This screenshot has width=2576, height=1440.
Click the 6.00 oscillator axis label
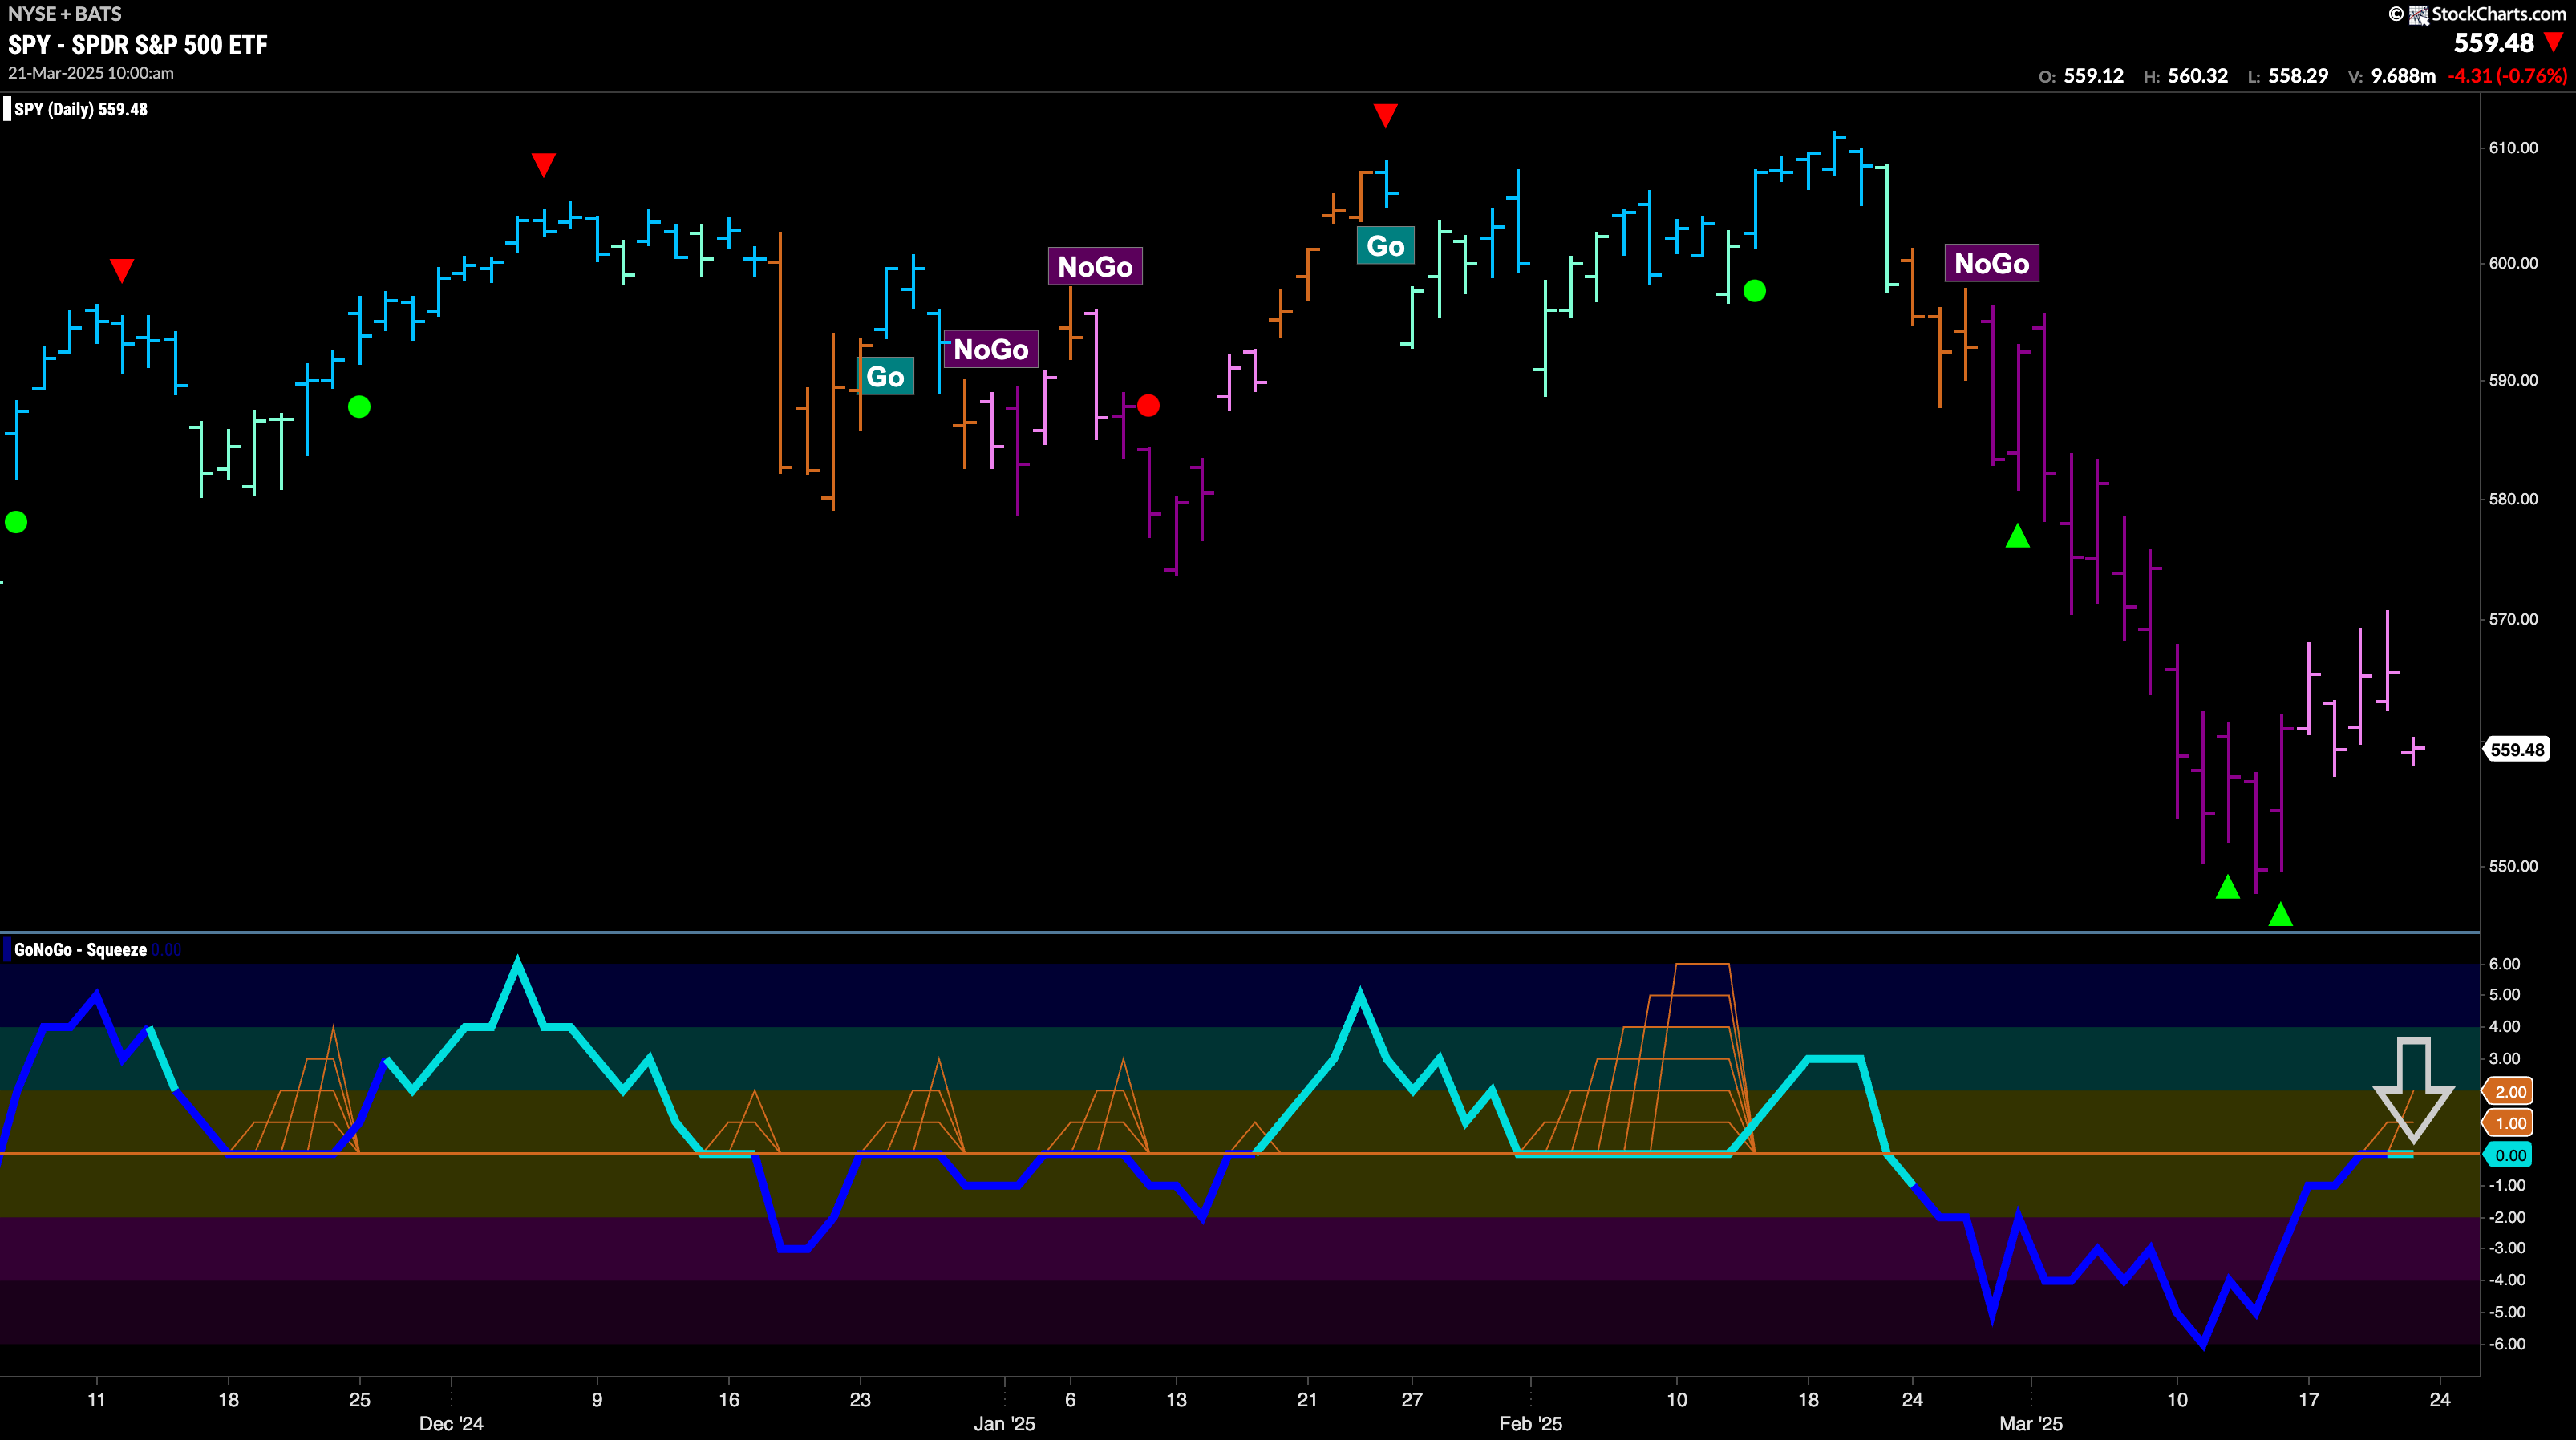pos(2505,964)
